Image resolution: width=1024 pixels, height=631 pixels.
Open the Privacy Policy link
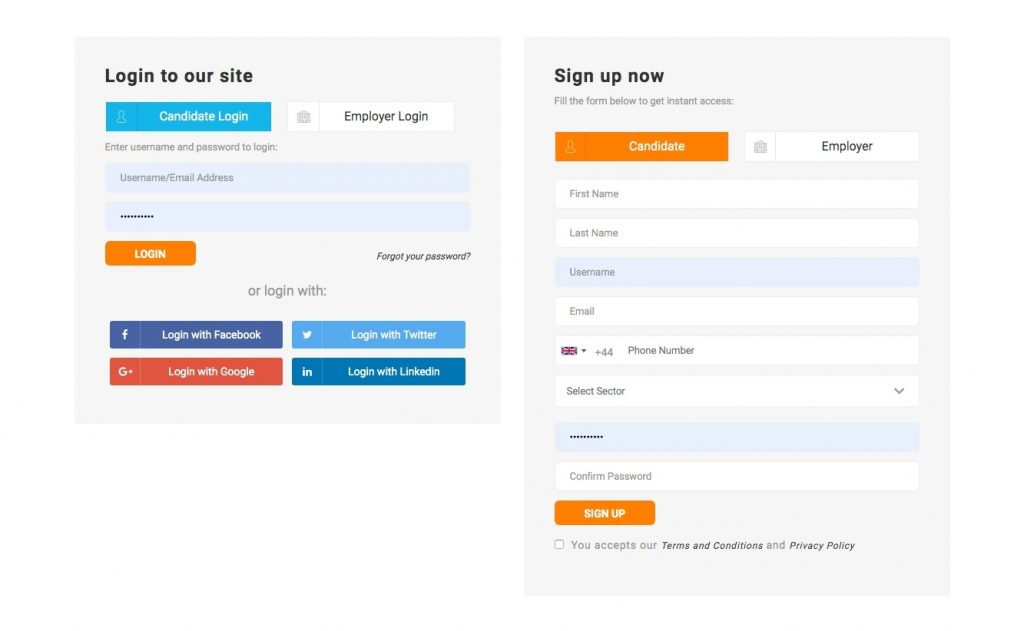tap(822, 545)
